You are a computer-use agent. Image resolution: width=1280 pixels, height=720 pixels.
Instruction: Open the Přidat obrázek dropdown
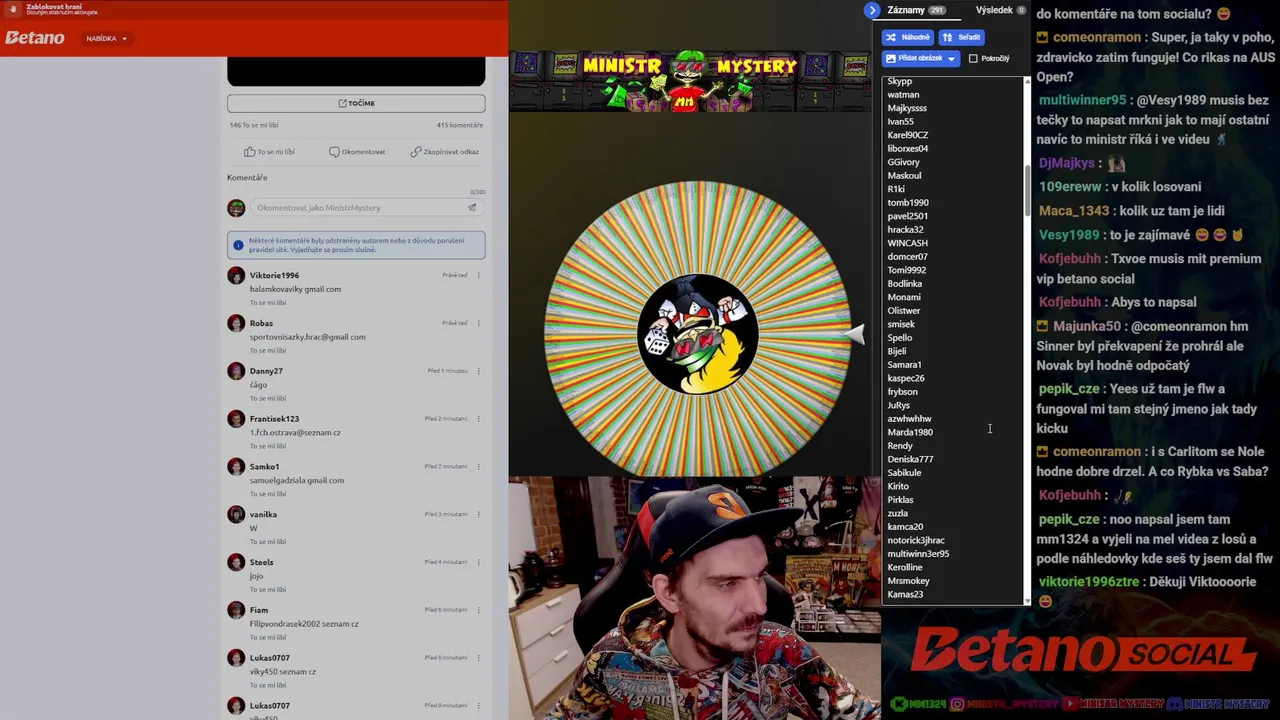click(x=921, y=59)
